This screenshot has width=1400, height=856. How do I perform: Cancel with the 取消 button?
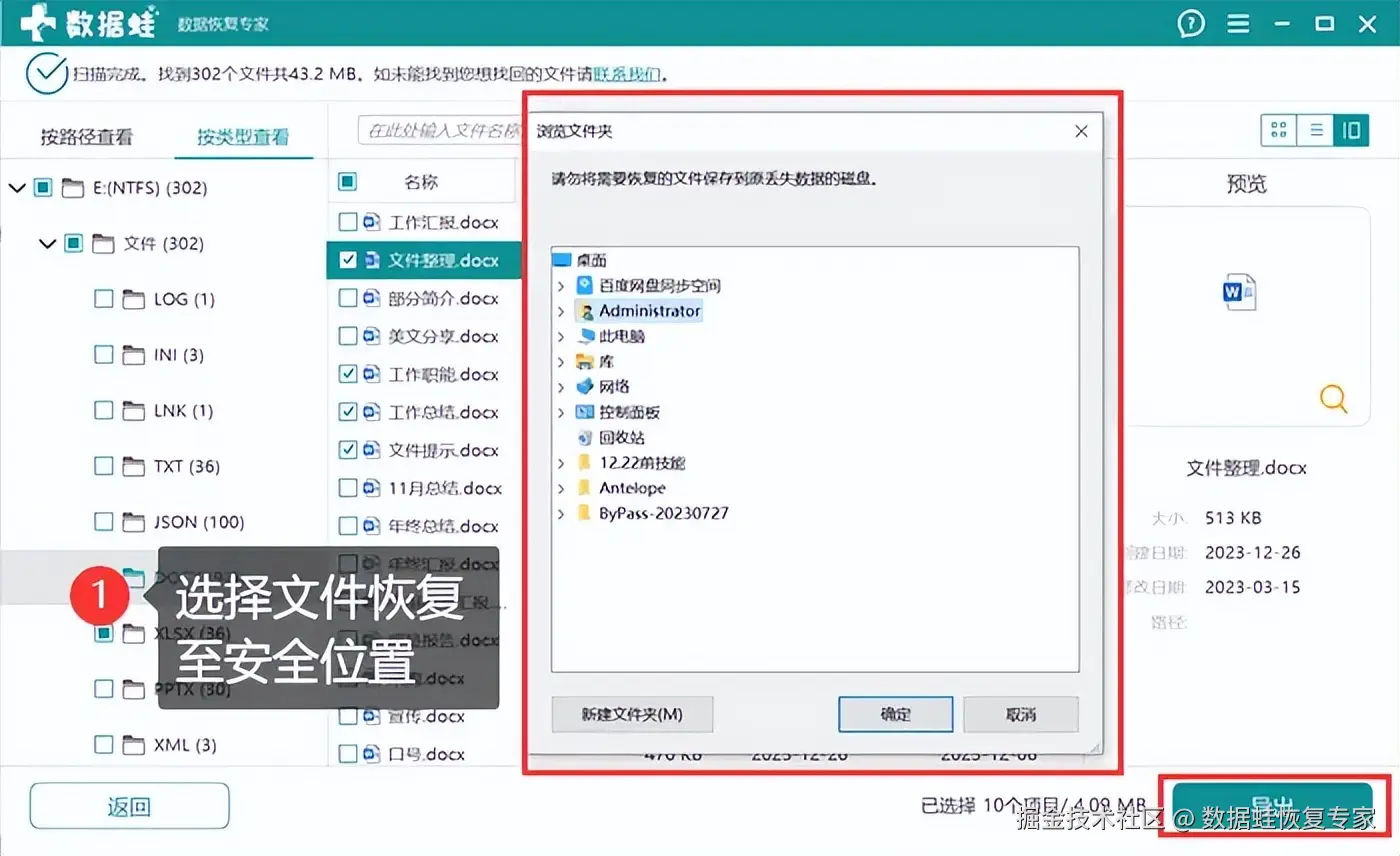coord(1021,714)
